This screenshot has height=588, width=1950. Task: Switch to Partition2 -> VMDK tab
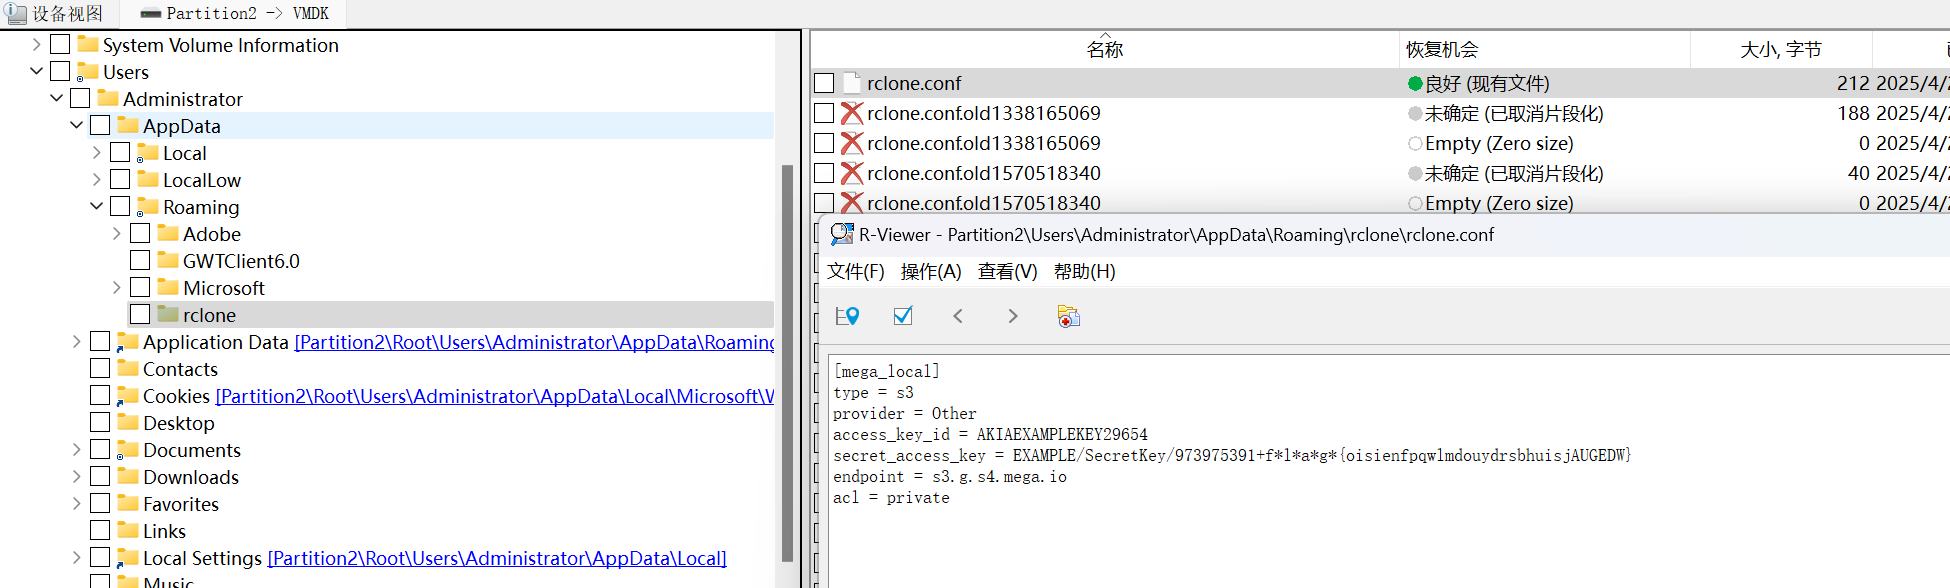pos(234,13)
